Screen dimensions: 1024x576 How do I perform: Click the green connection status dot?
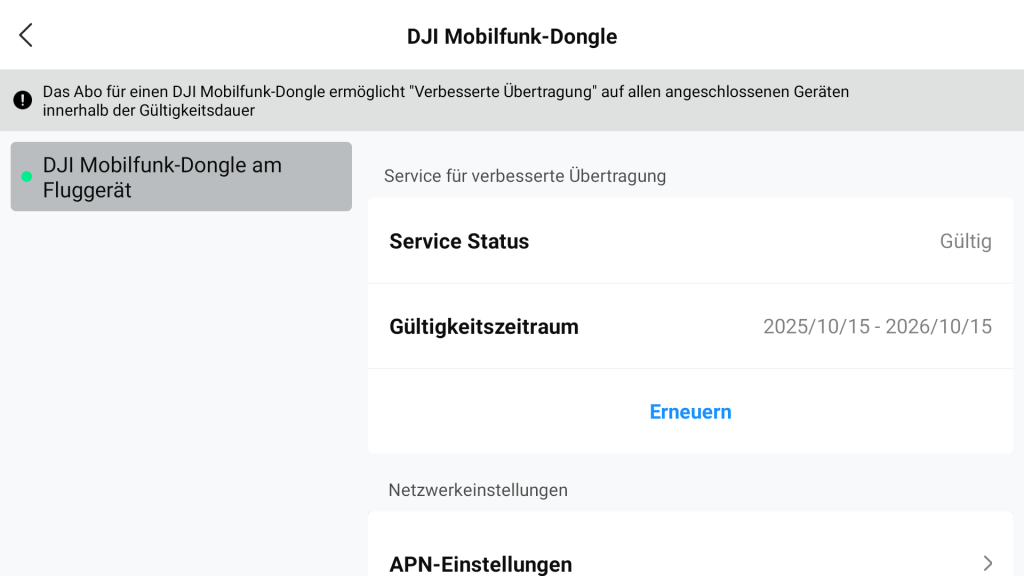coord(27,177)
